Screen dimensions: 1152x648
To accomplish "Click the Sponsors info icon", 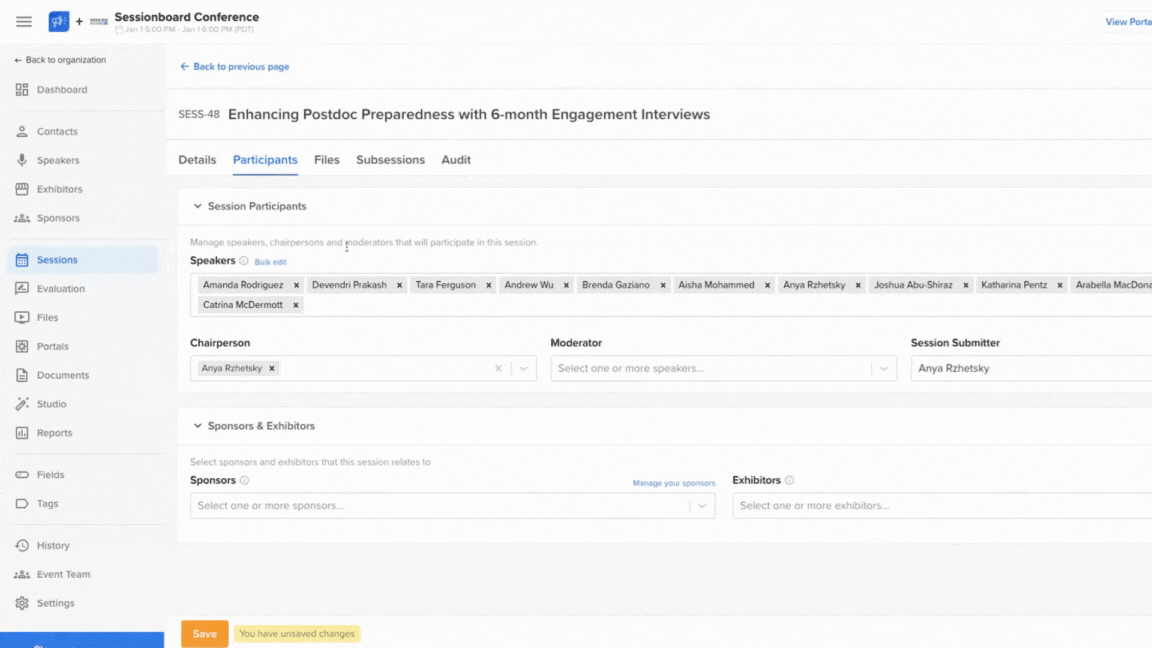I will [x=245, y=480].
